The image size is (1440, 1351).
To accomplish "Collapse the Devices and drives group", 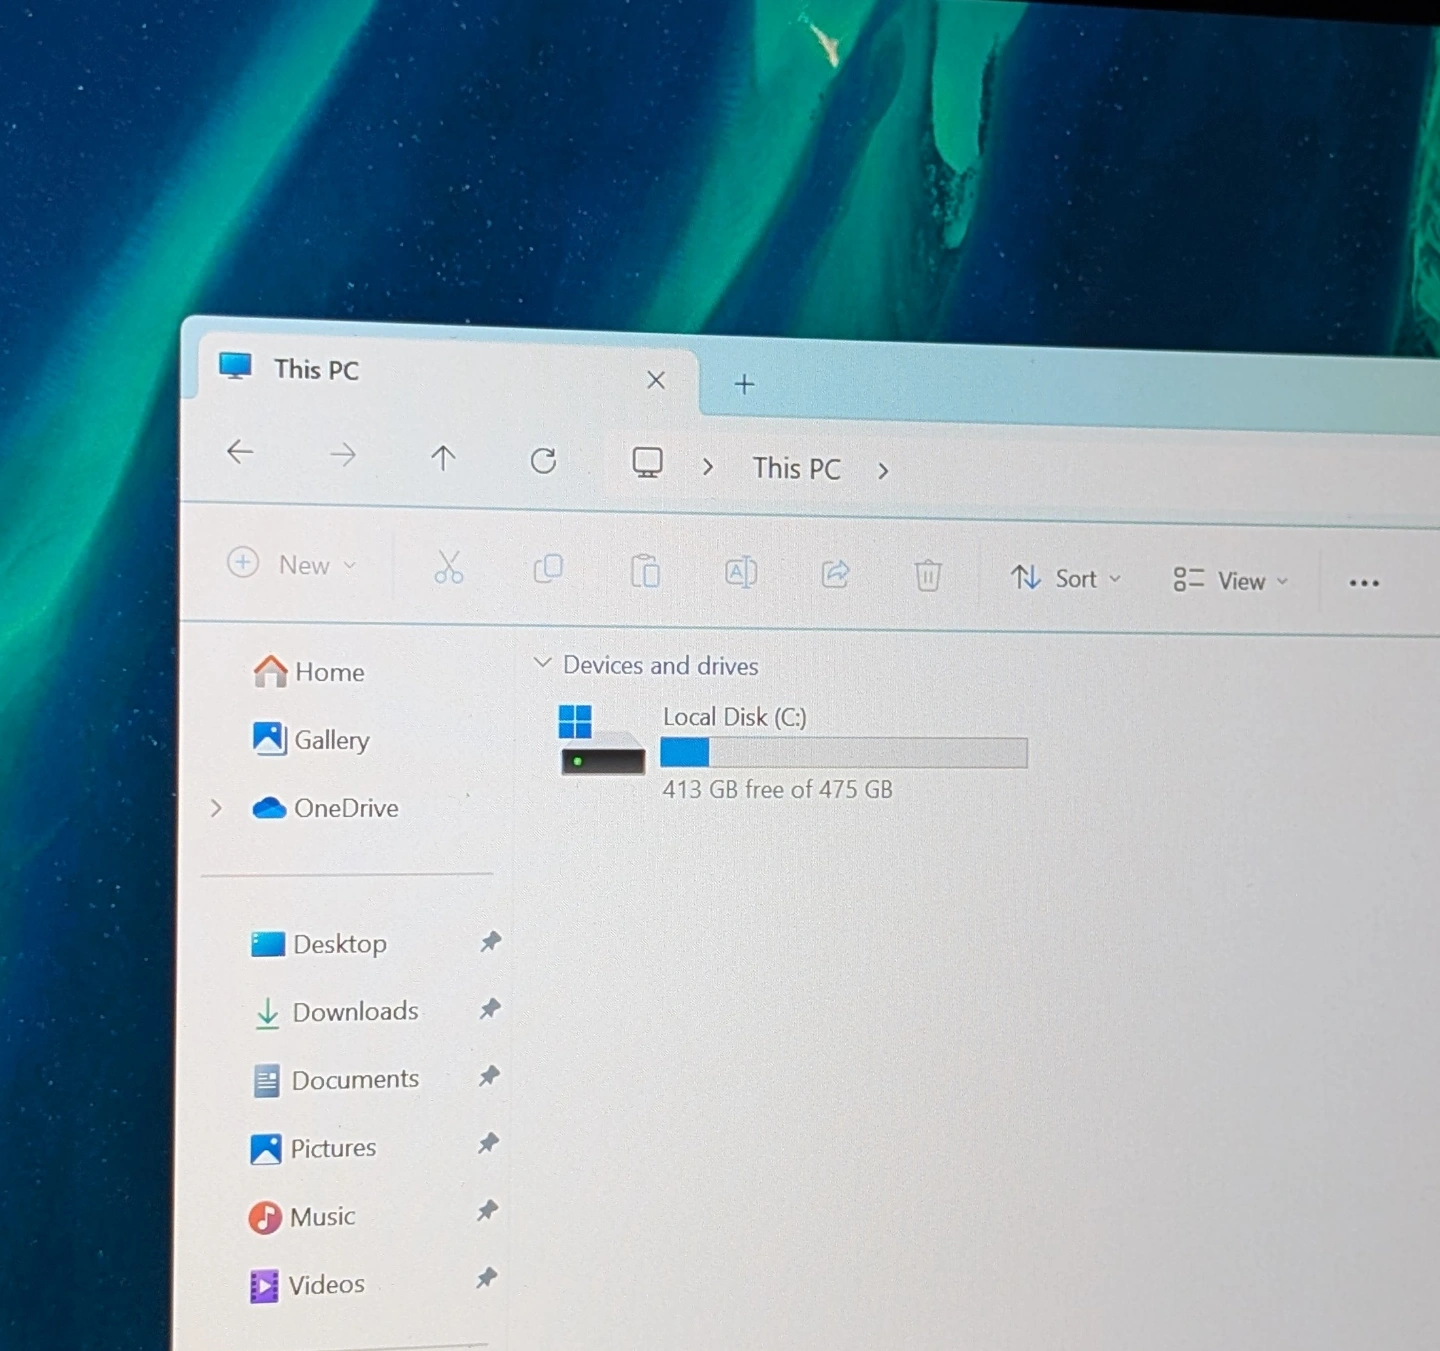I will 542,662.
